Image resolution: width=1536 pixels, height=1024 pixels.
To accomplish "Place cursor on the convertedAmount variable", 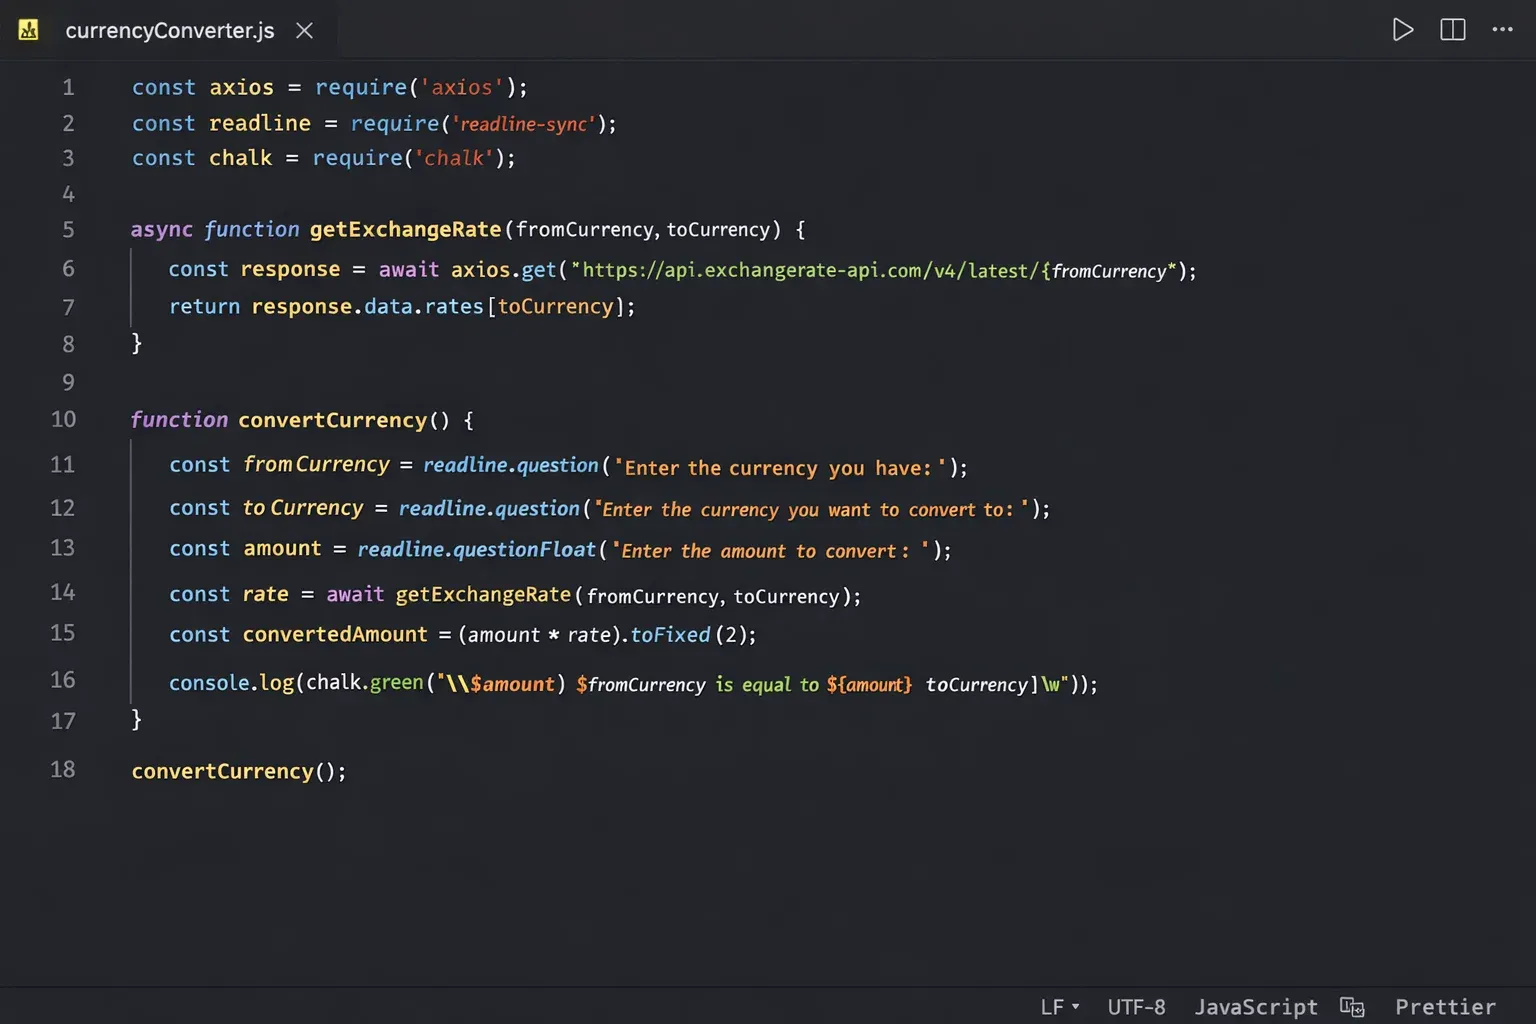I will pos(335,635).
